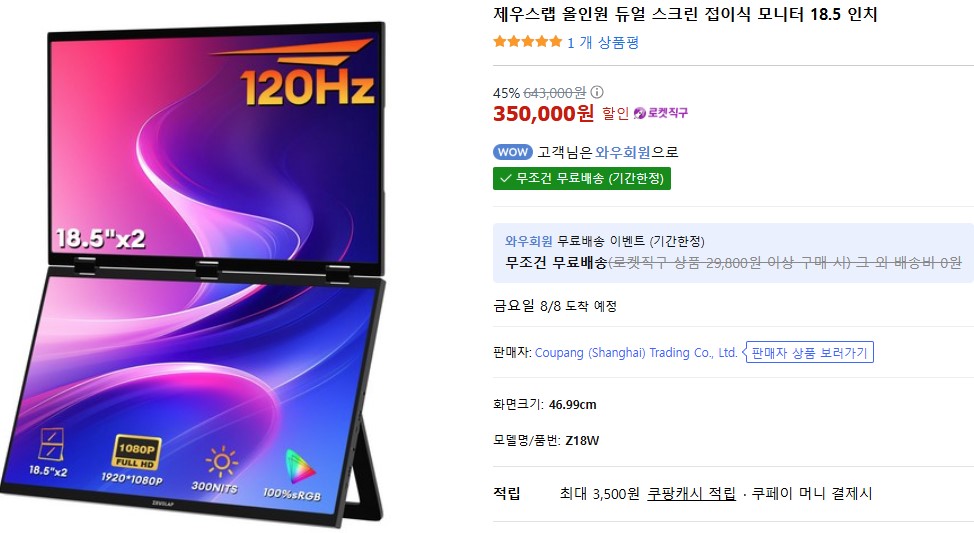Click the 100% sRGB color triangle icon
Image resolution: width=974 pixels, height=533 pixels.
coord(299,467)
